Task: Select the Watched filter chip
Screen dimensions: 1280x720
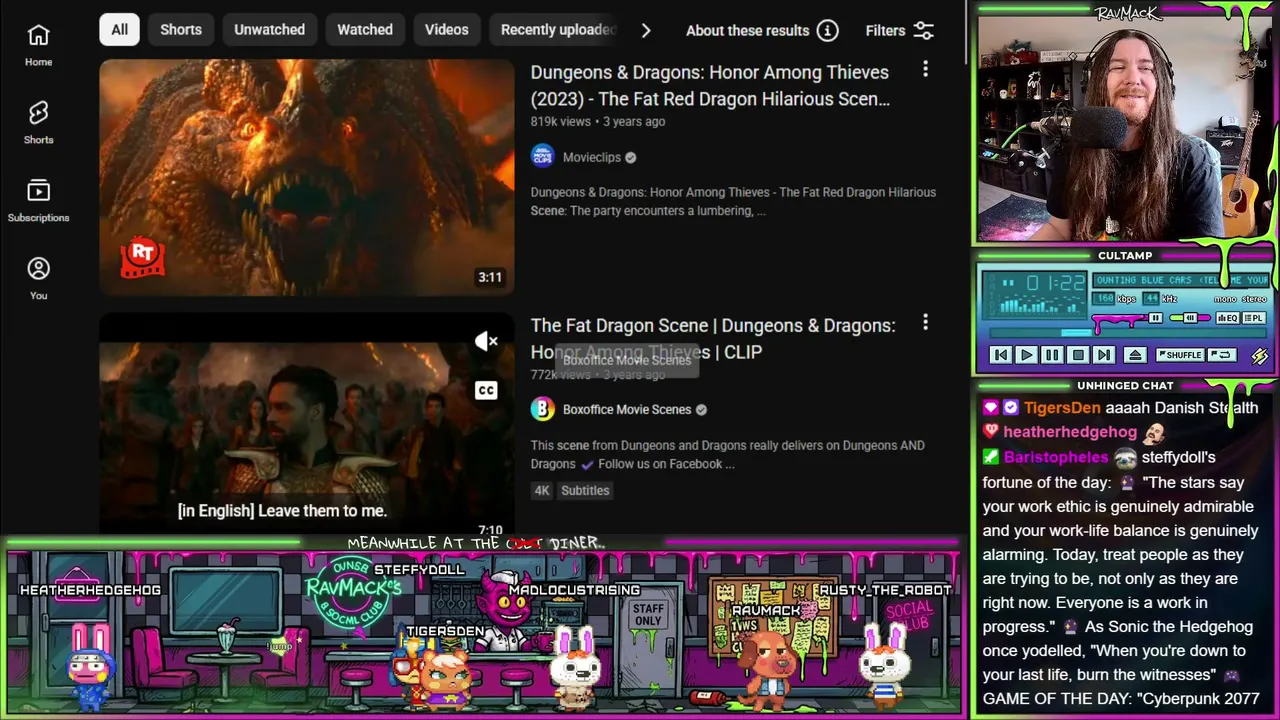Action: [365, 30]
